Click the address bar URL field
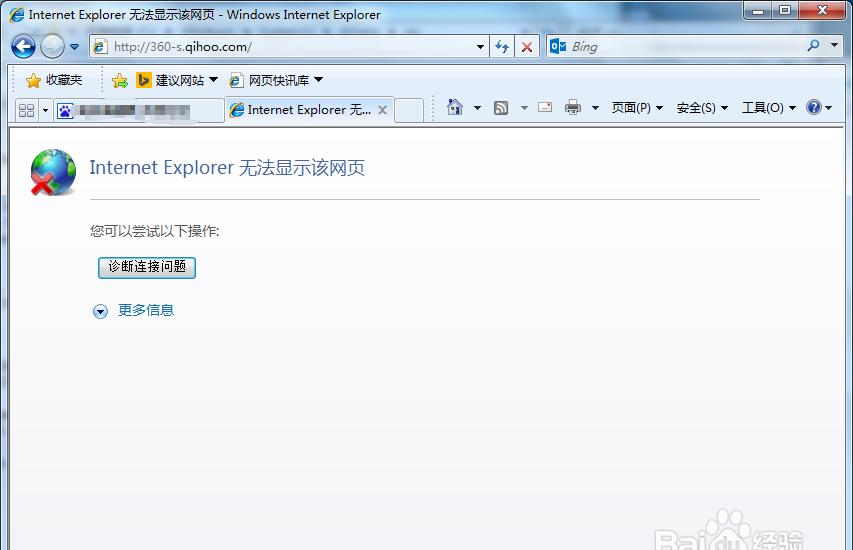The image size is (853, 550). tap(288, 47)
